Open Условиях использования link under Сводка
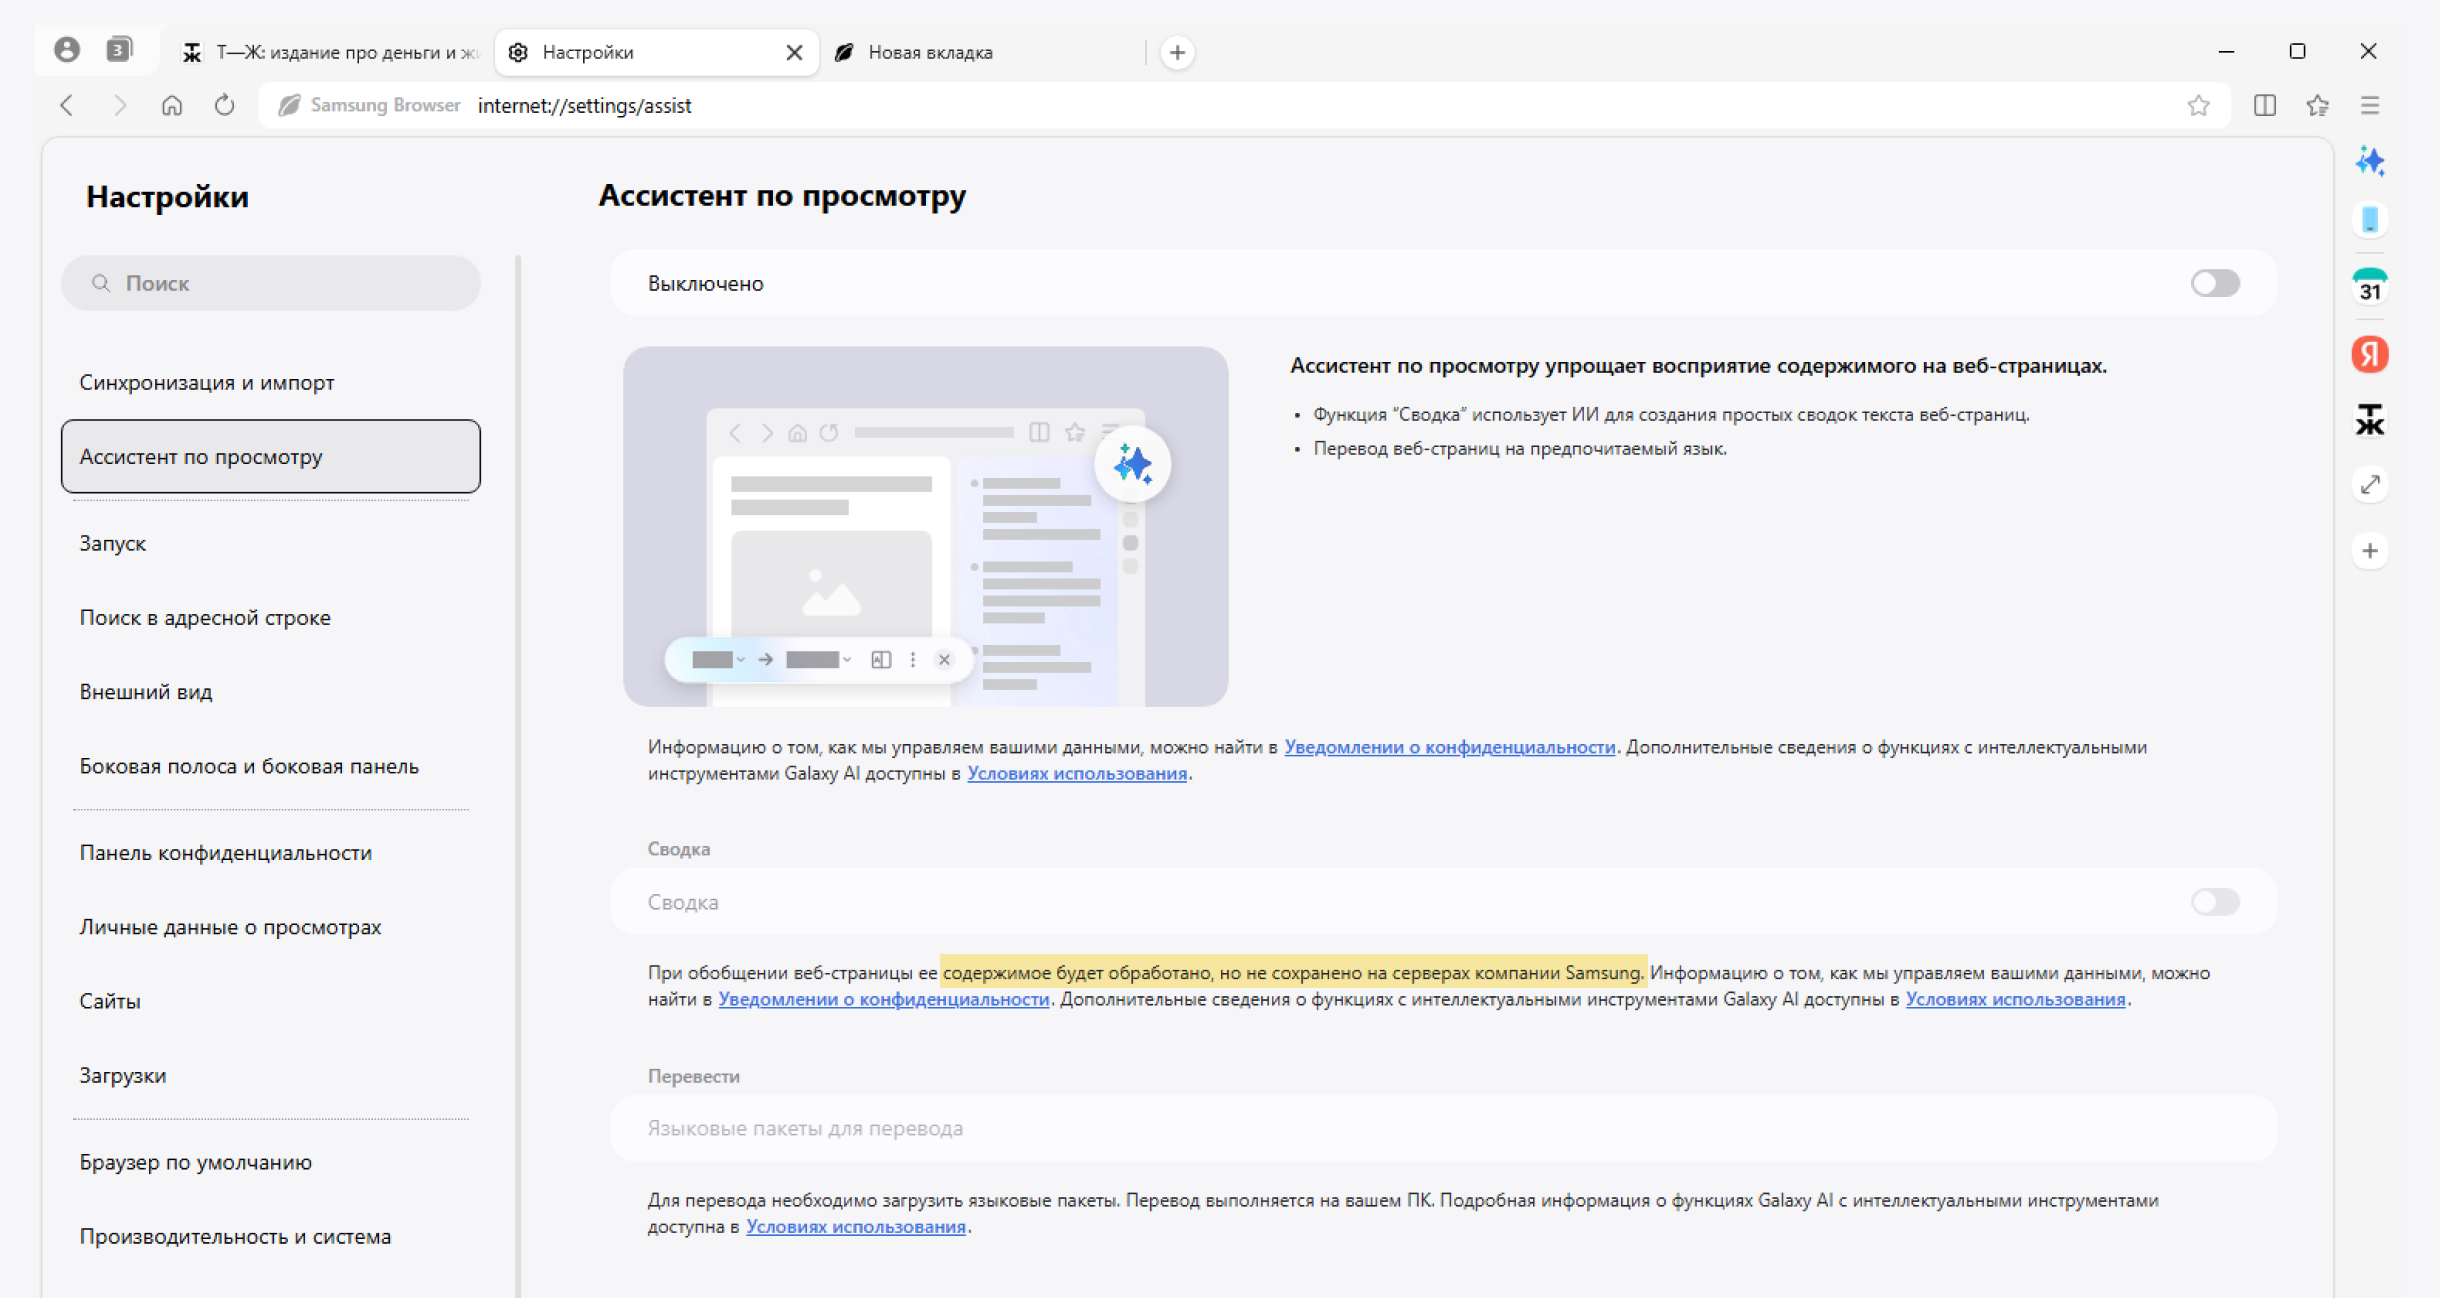 (x=2015, y=999)
